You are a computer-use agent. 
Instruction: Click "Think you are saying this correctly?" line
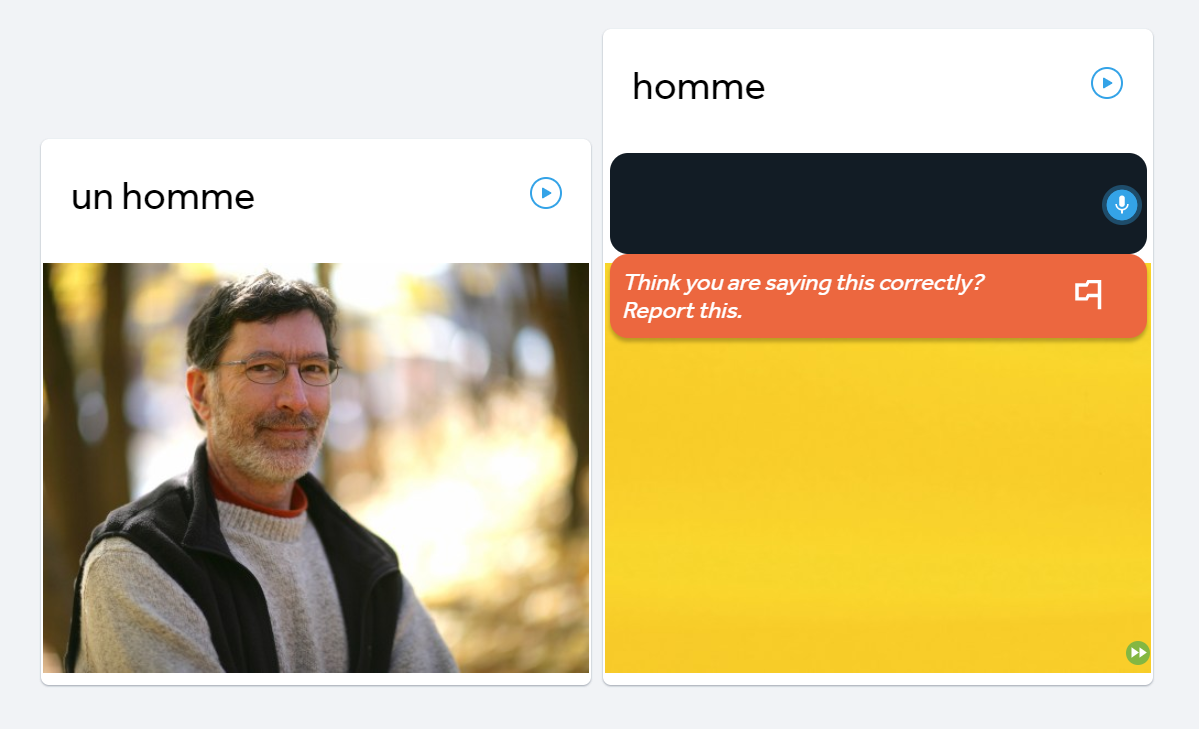click(x=804, y=282)
